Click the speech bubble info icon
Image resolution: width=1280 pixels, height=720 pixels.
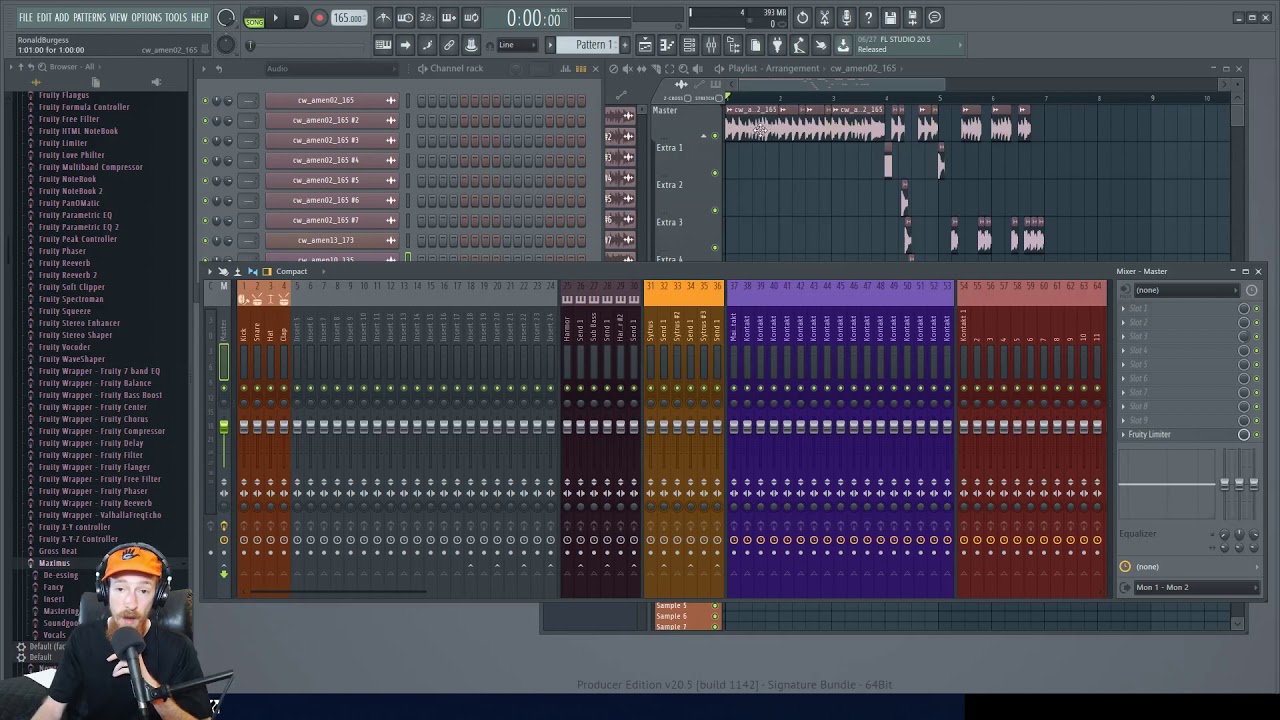(935, 18)
